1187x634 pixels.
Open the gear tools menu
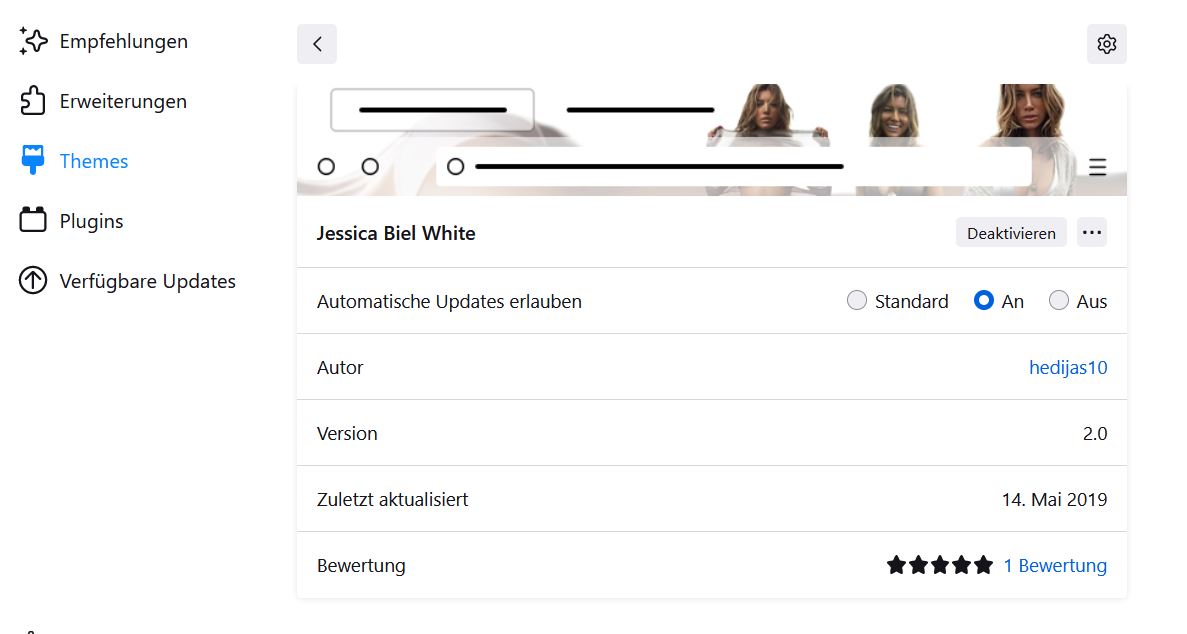[1106, 44]
